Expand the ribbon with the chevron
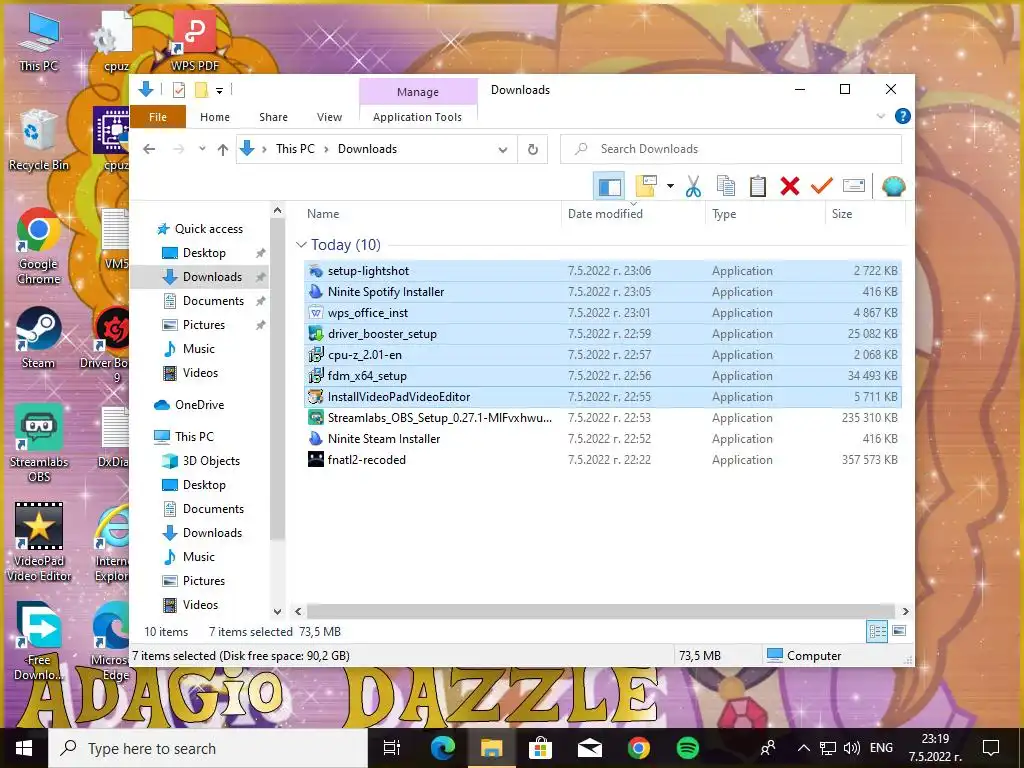Viewport: 1024px width, 768px height. 880,116
